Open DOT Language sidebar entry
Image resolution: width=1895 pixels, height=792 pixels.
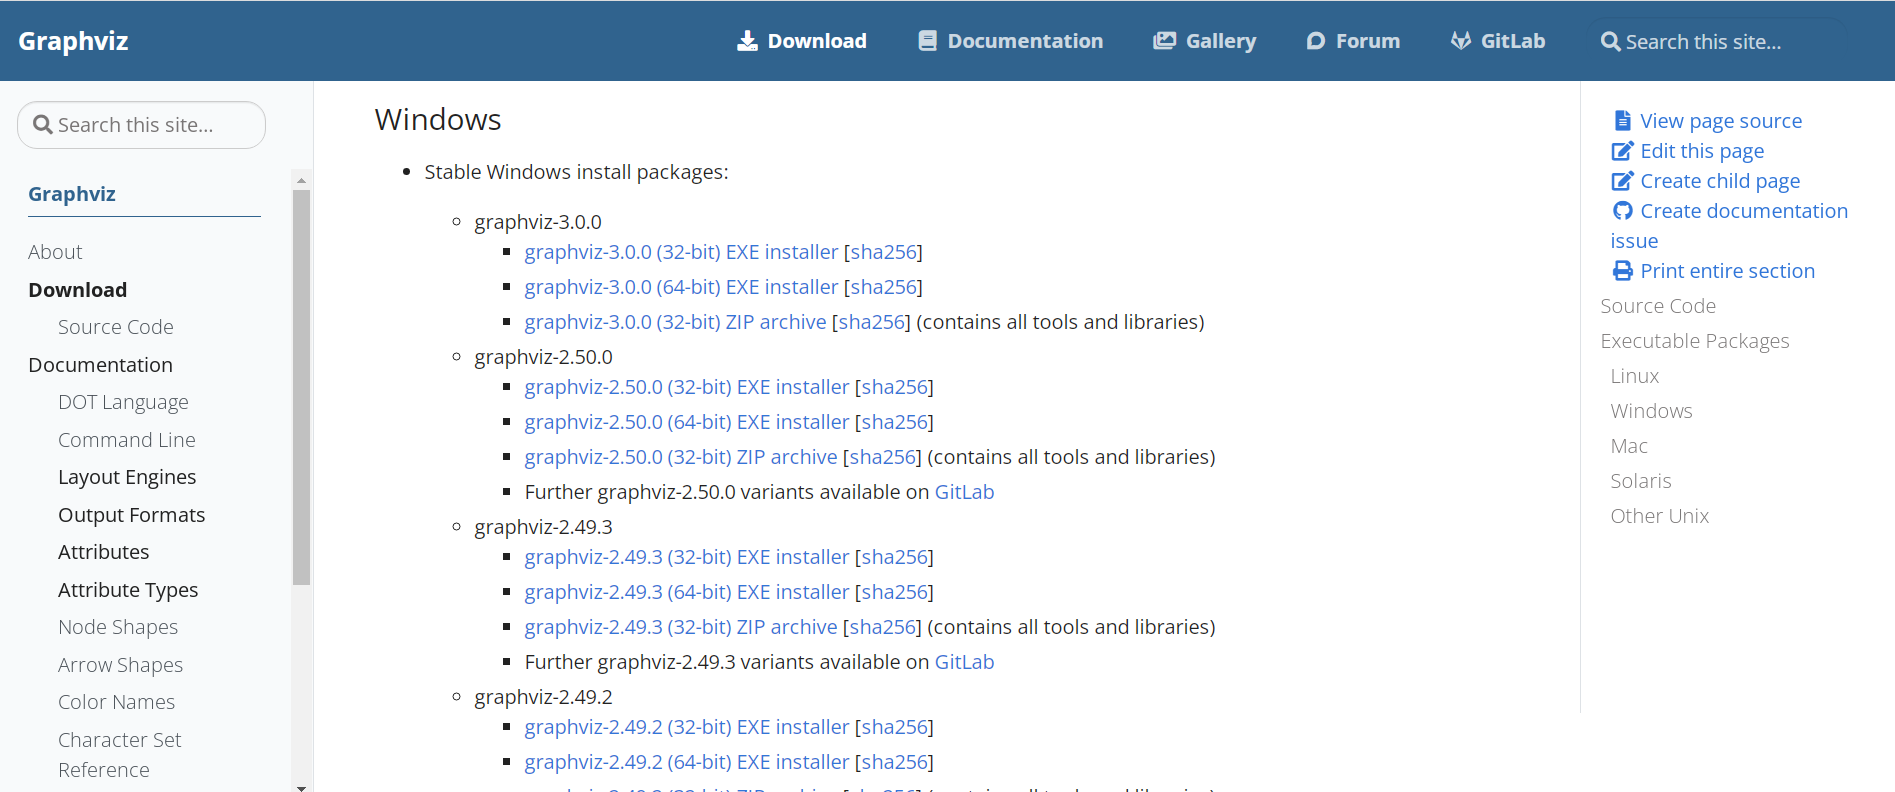pos(123,402)
